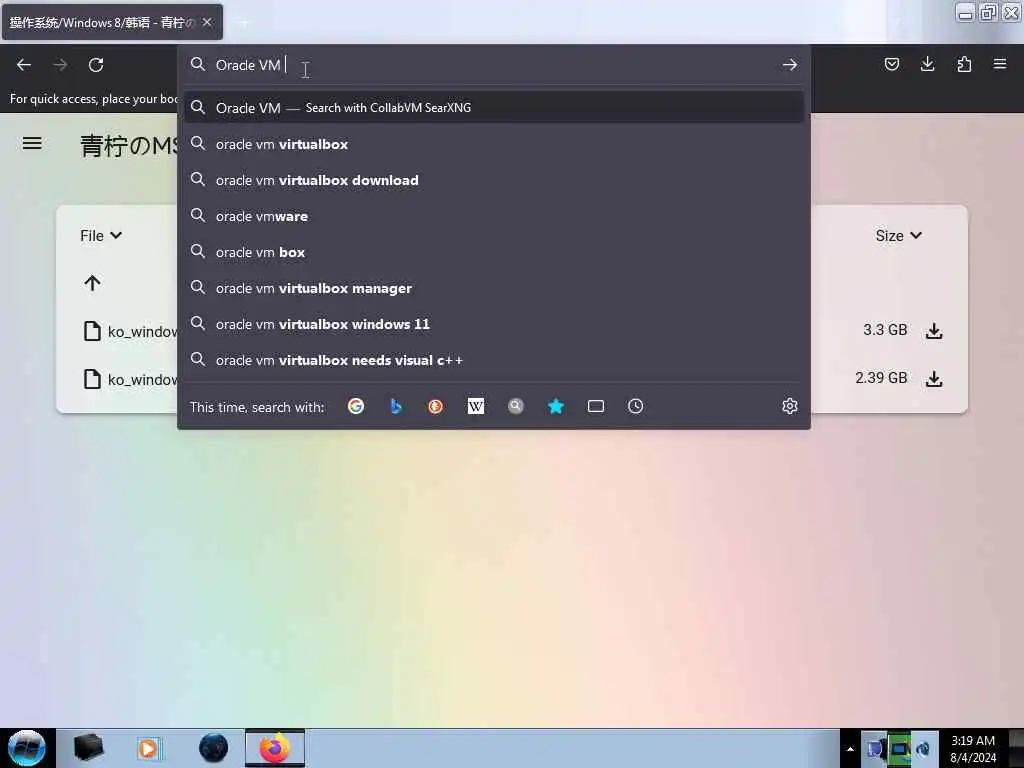Select suggestion oracle vm virtualbox

[x=494, y=144]
